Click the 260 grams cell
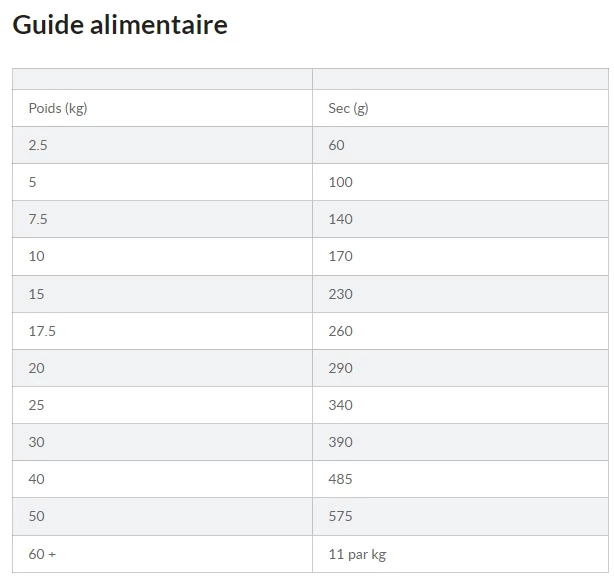Image resolution: width=614 pixels, height=579 pixels. pyautogui.click(x=340, y=331)
